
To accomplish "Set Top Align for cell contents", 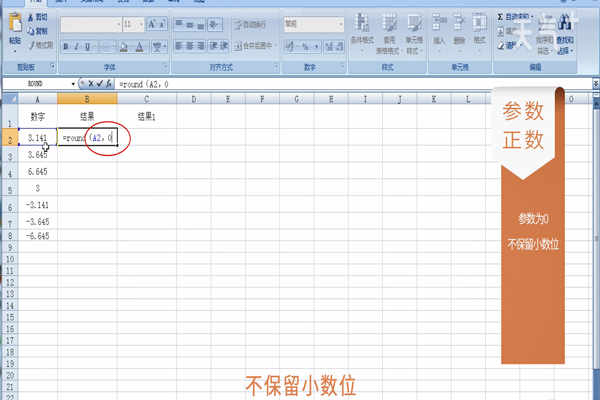I will coord(179,24).
